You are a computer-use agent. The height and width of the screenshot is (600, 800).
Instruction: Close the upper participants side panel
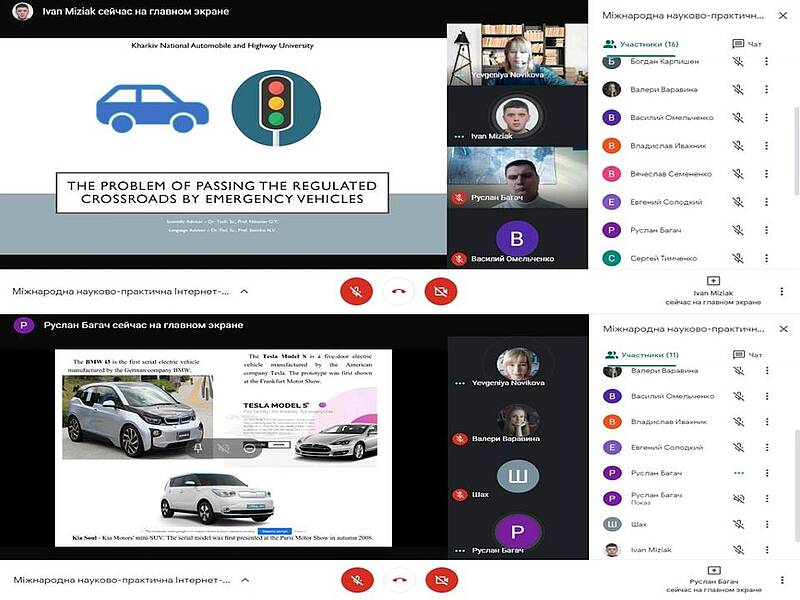[783, 16]
